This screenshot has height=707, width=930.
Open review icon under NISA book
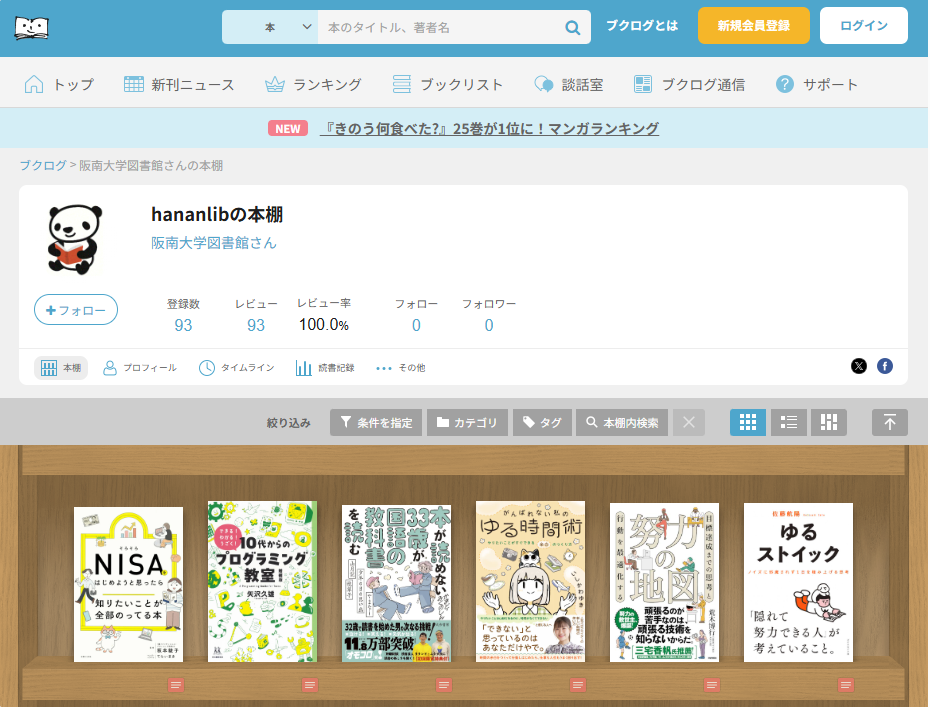click(x=176, y=684)
